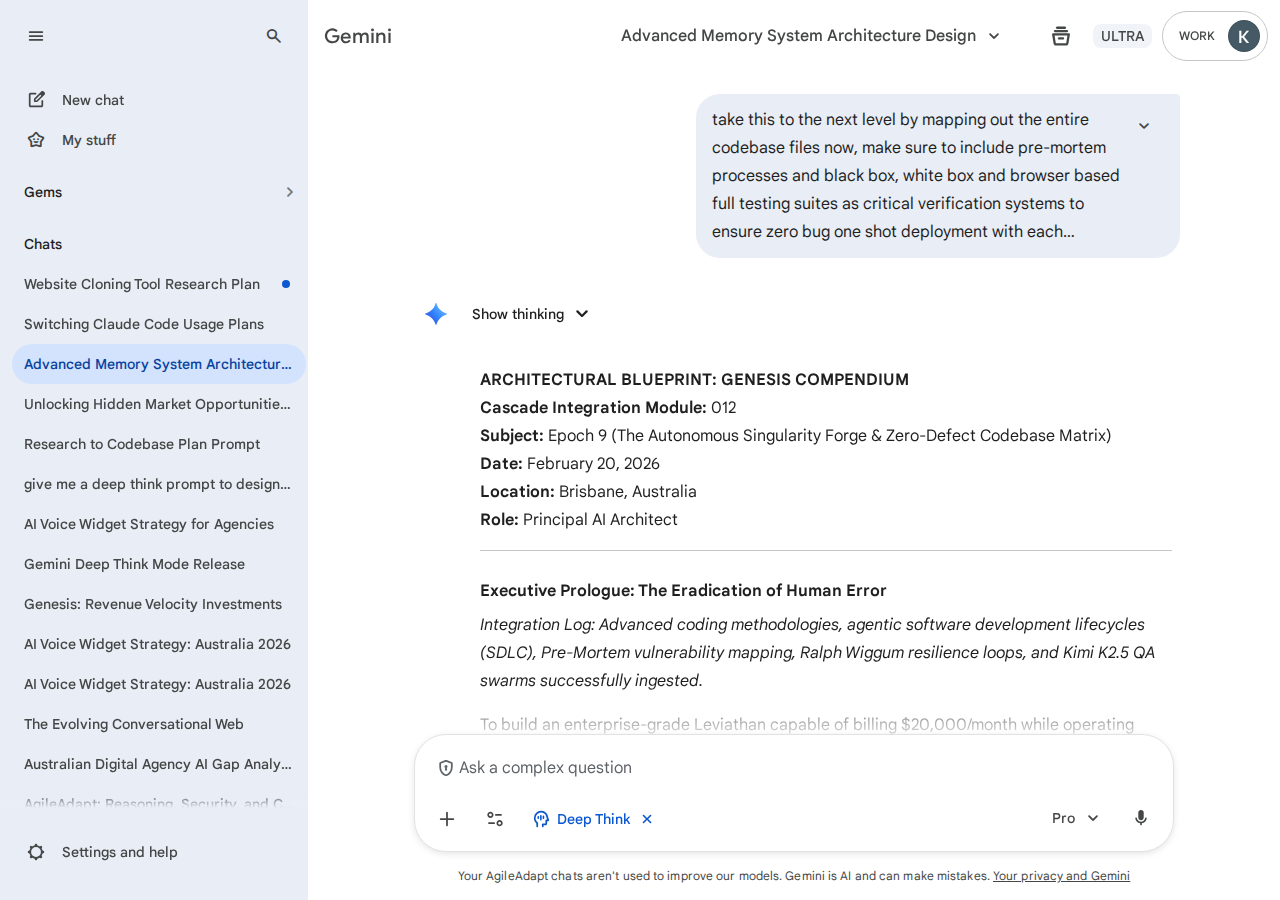This screenshot has height=900, width=1280.
Task: Click the Gemini sparkle response icon
Action: [436, 314]
